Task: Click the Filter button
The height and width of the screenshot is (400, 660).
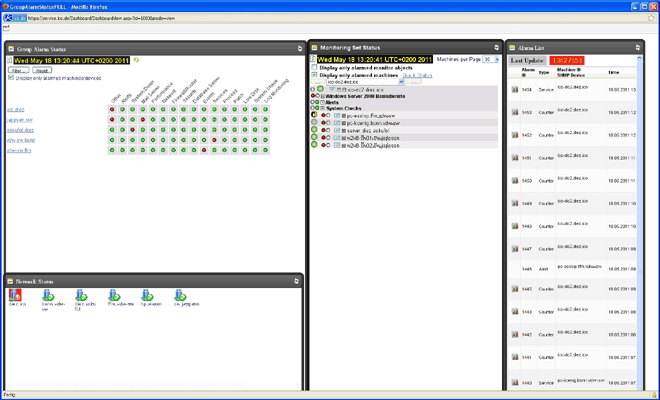Action: point(19,70)
